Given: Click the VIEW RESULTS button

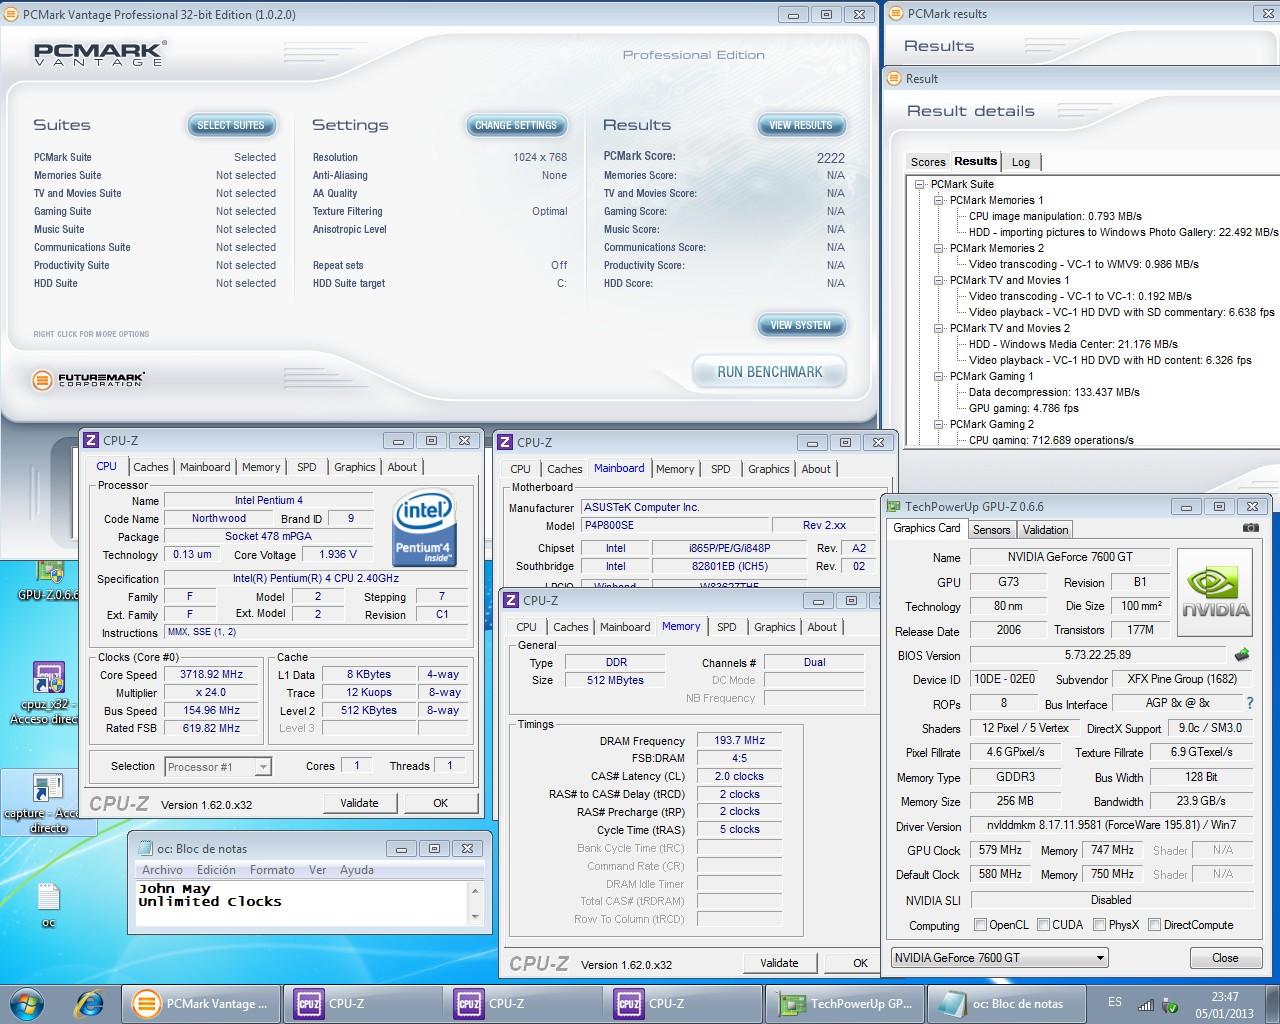Looking at the screenshot, I should [801, 125].
